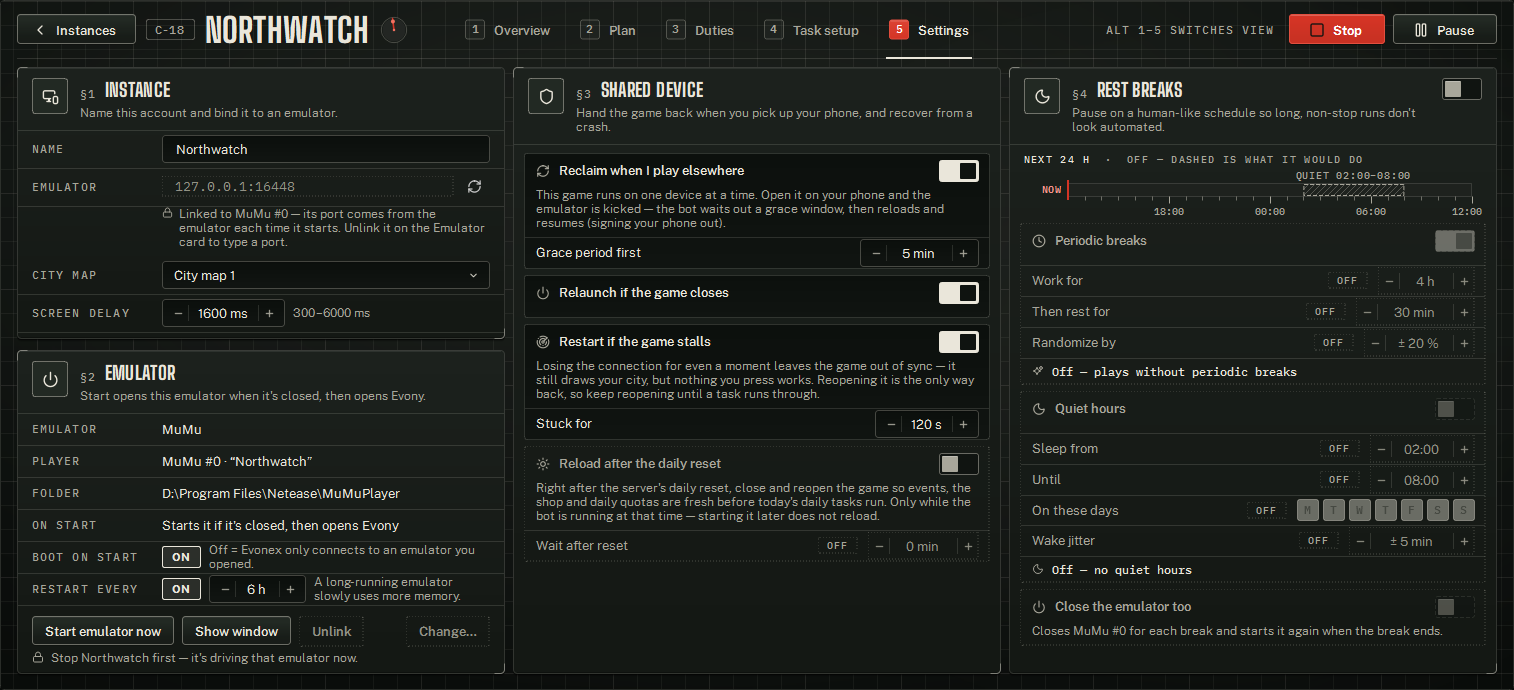Click the clock icon beside Periodic breaks
Viewport: 1514px width, 690px height.
pos(1039,241)
